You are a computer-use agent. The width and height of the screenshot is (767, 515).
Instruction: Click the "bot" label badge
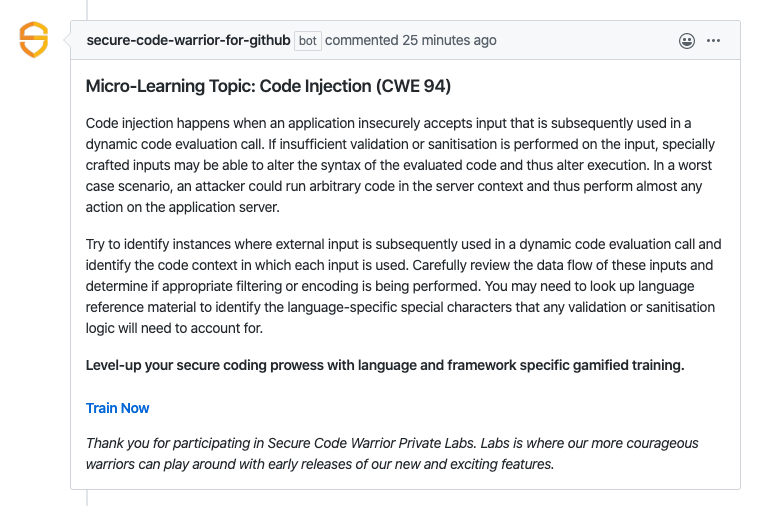coord(307,41)
